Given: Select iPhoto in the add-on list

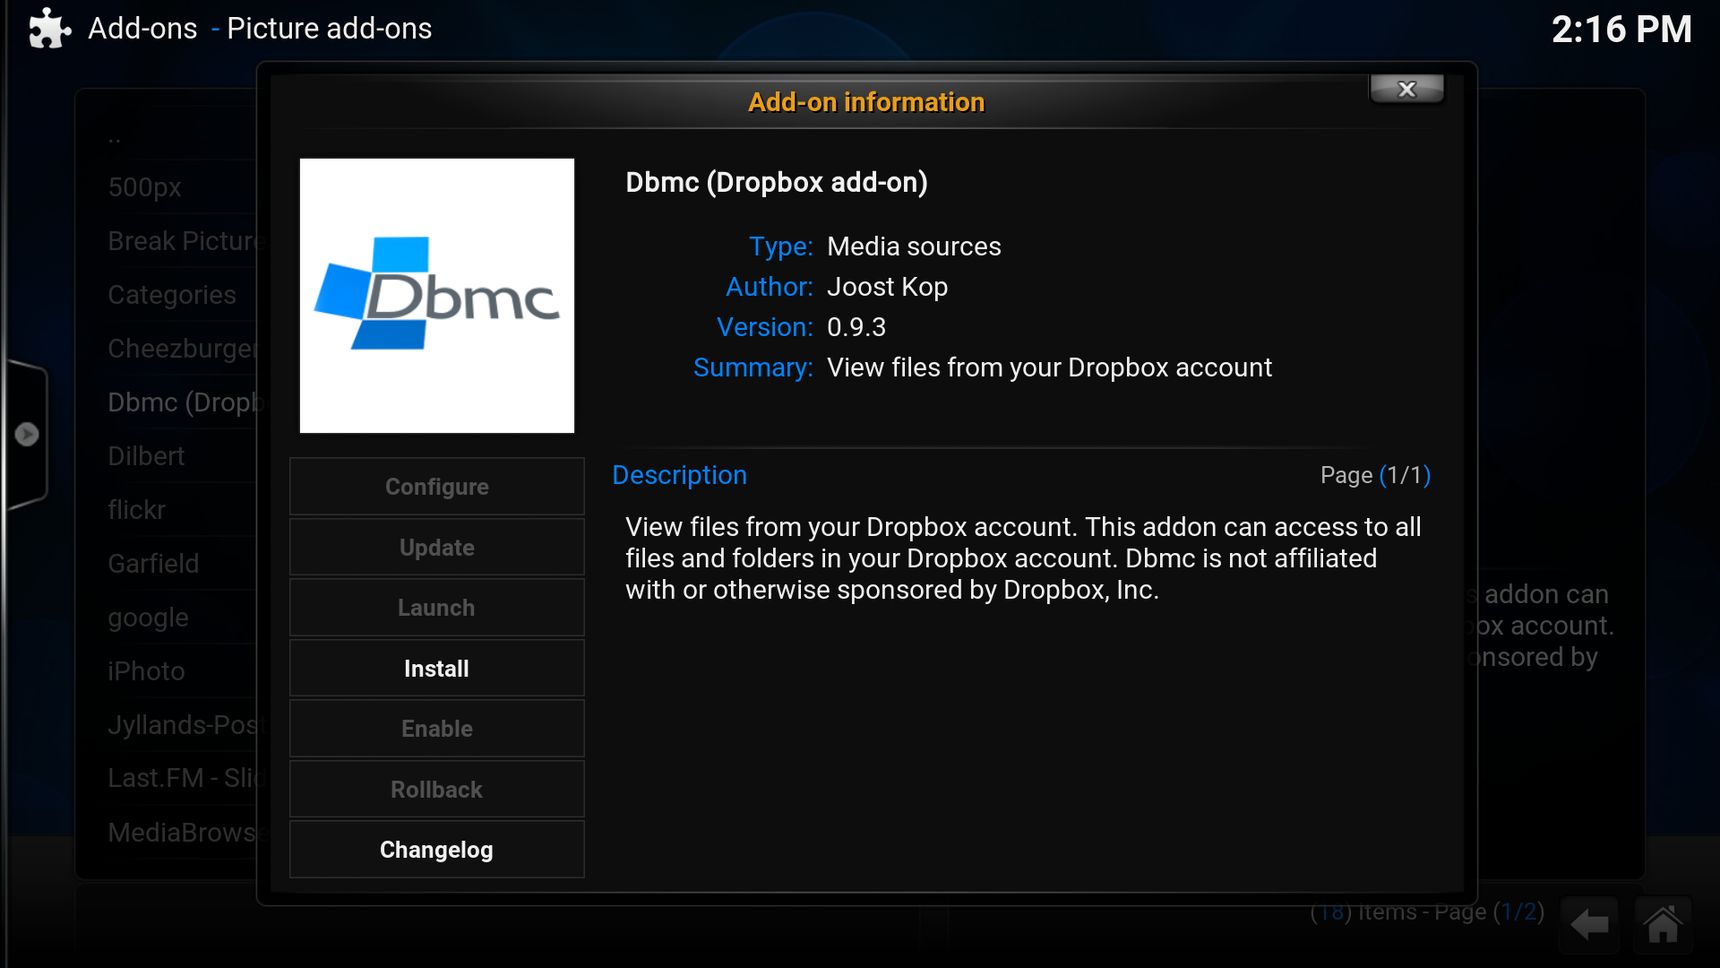Looking at the screenshot, I should [x=146, y=671].
